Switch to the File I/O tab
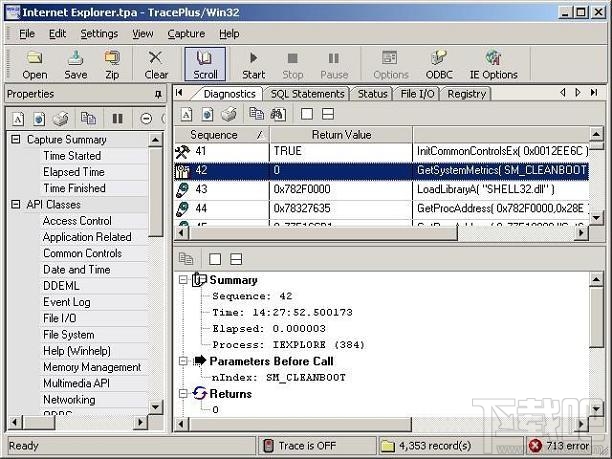The height and width of the screenshot is (459, 612). [417, 94]
